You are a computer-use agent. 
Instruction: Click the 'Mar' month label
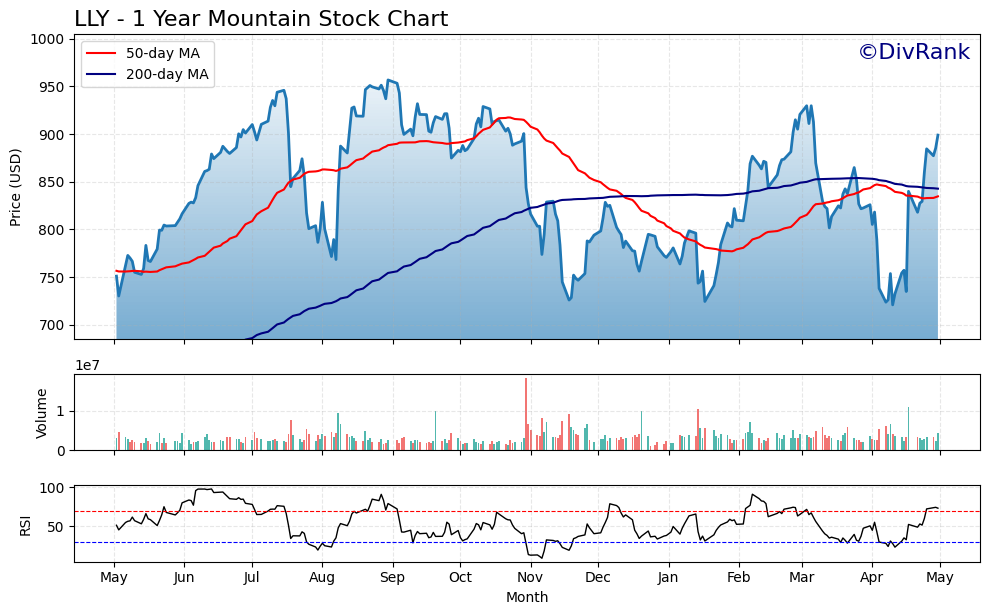[802, 578]
